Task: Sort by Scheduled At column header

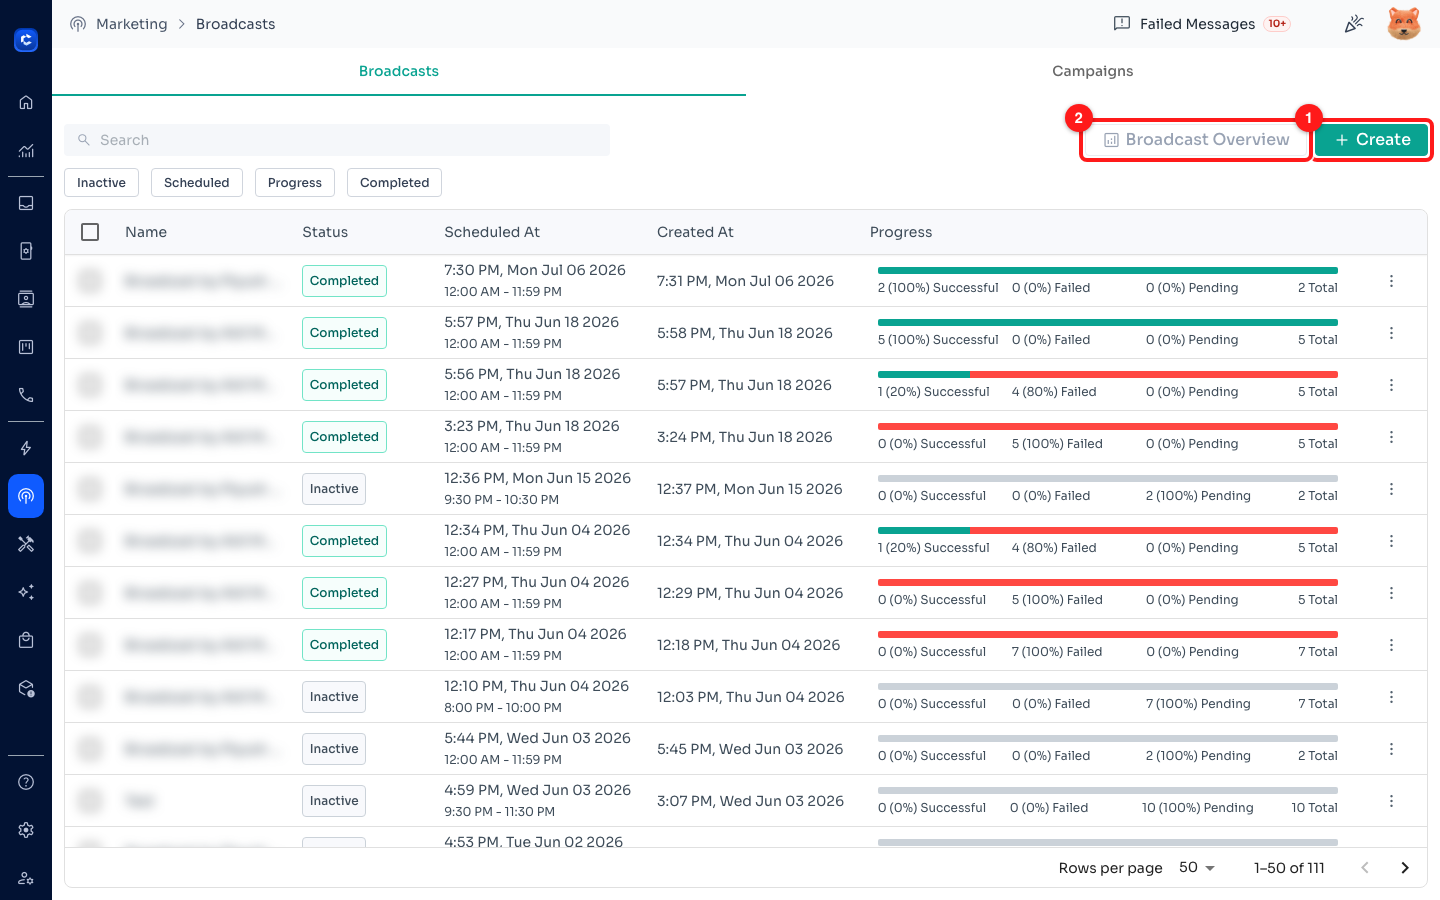Action: (x=492, y=232)
